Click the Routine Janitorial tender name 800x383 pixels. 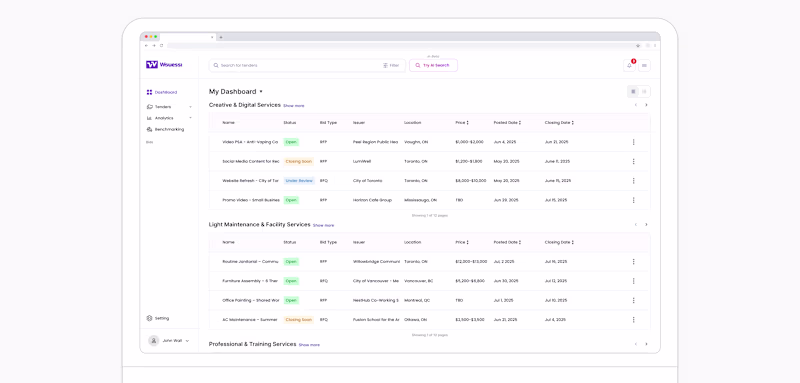(x=251, y=262)
